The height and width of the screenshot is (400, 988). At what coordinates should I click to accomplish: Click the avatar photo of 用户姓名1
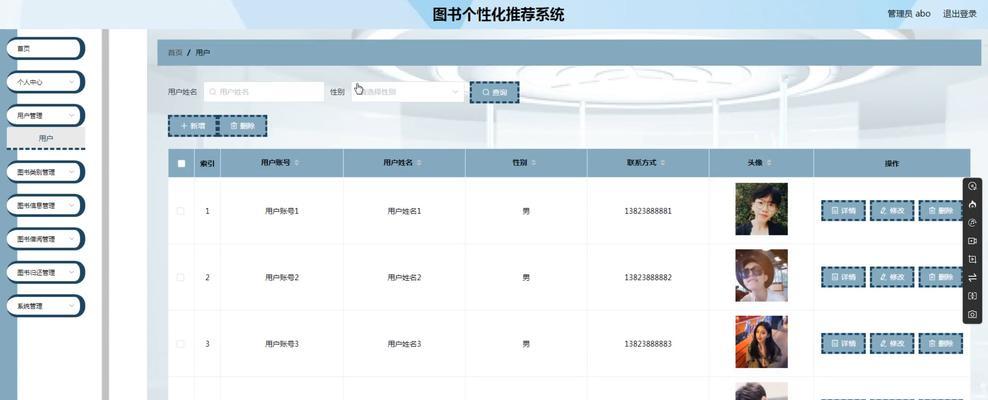tap(761, 209)
